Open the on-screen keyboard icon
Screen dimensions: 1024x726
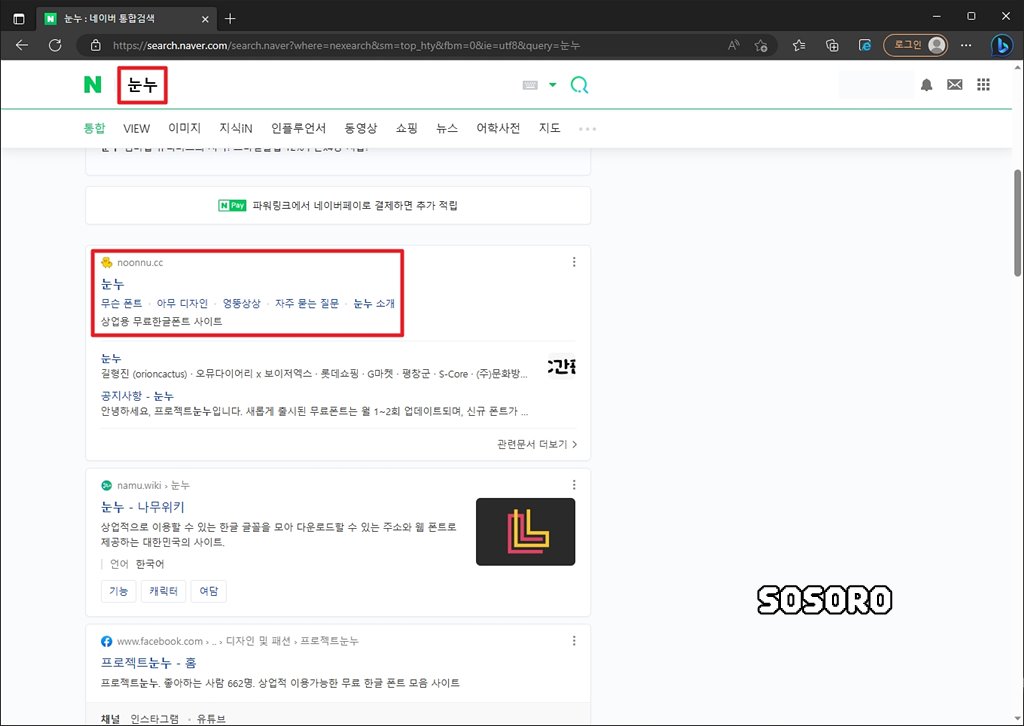point(530,85)
